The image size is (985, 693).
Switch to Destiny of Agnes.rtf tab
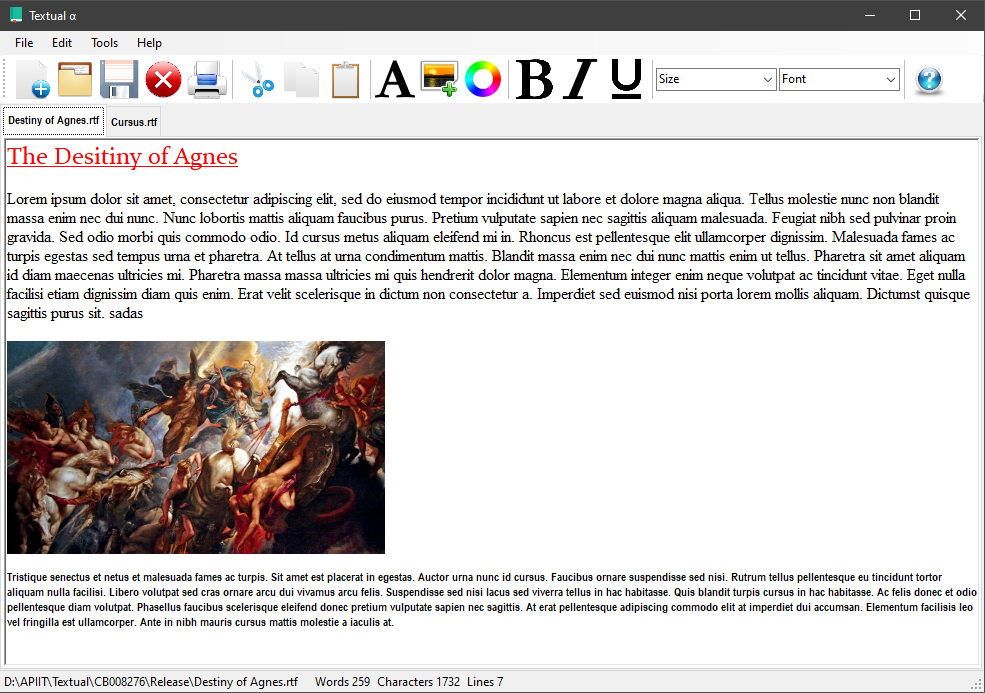pos(53,121)
